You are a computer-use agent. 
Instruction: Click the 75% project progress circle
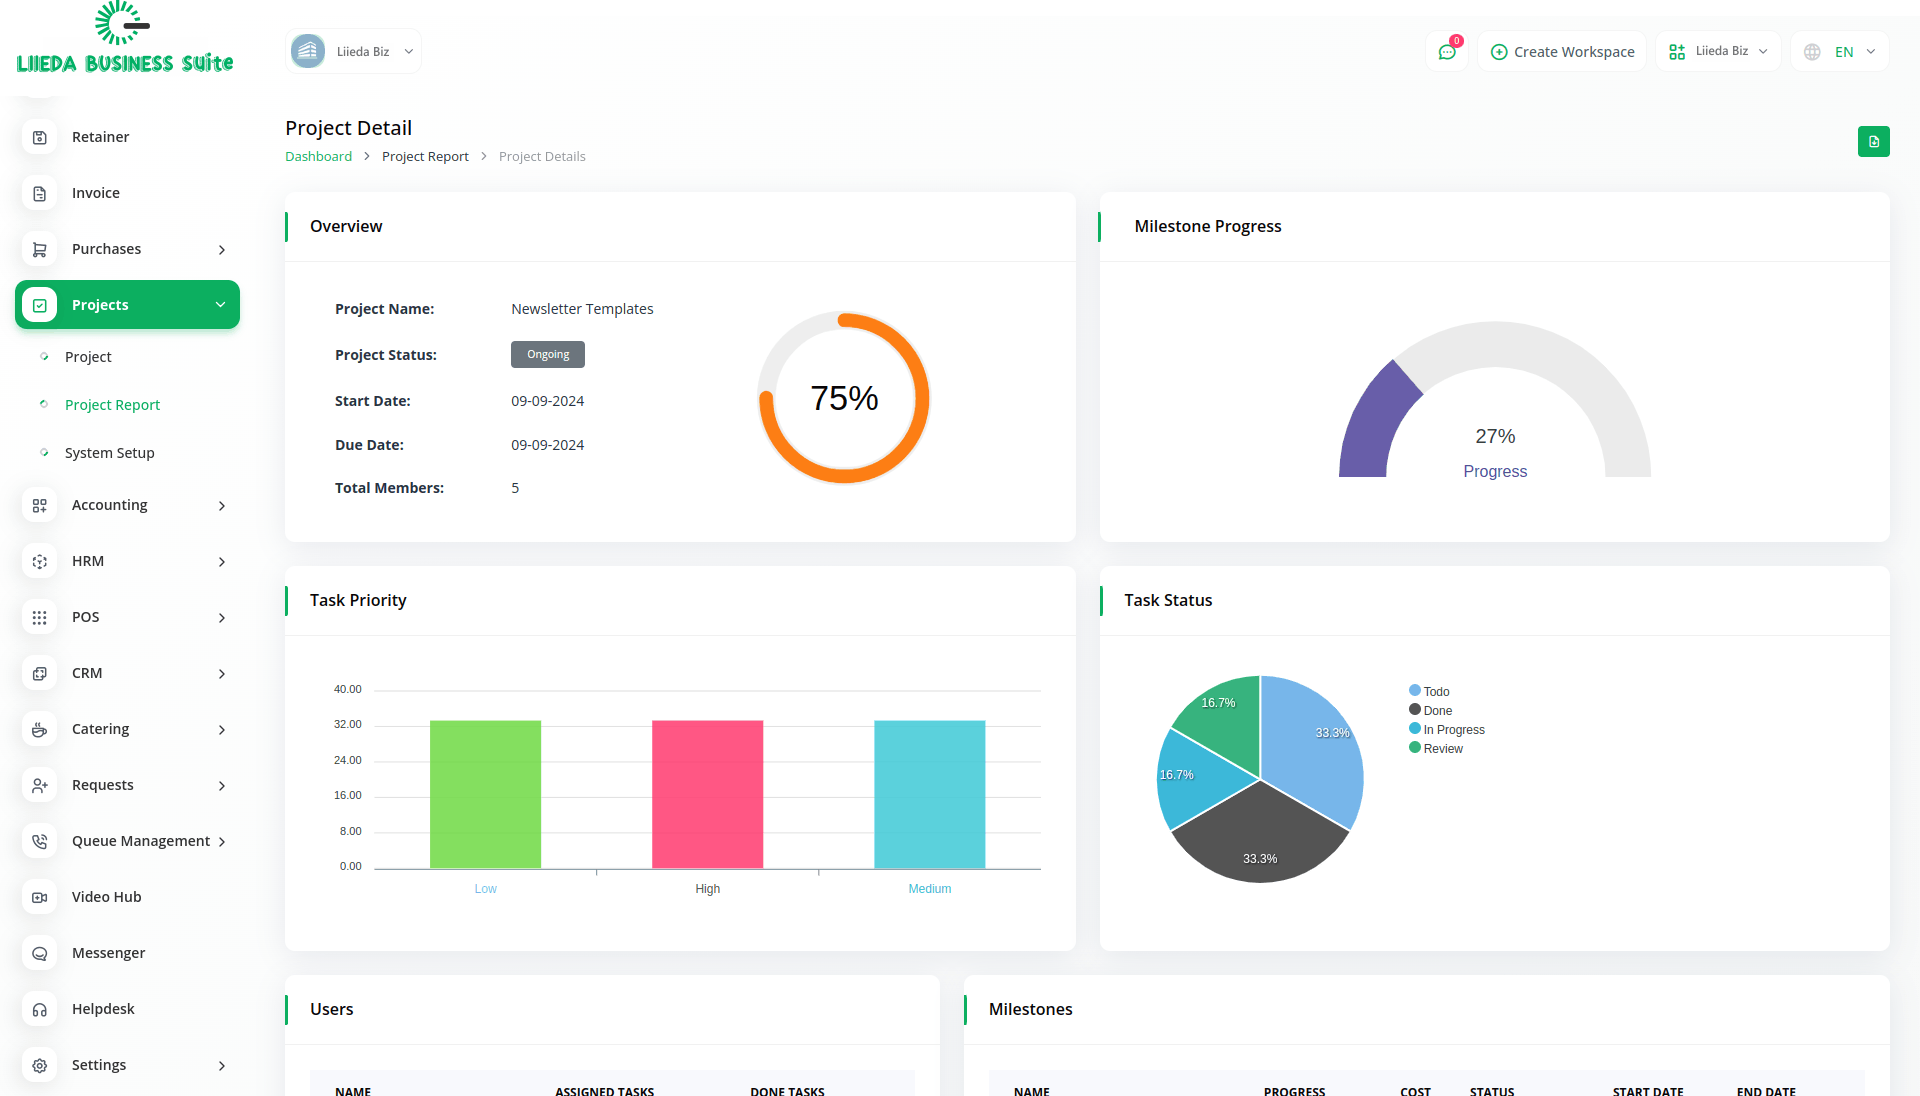(844, 398)
